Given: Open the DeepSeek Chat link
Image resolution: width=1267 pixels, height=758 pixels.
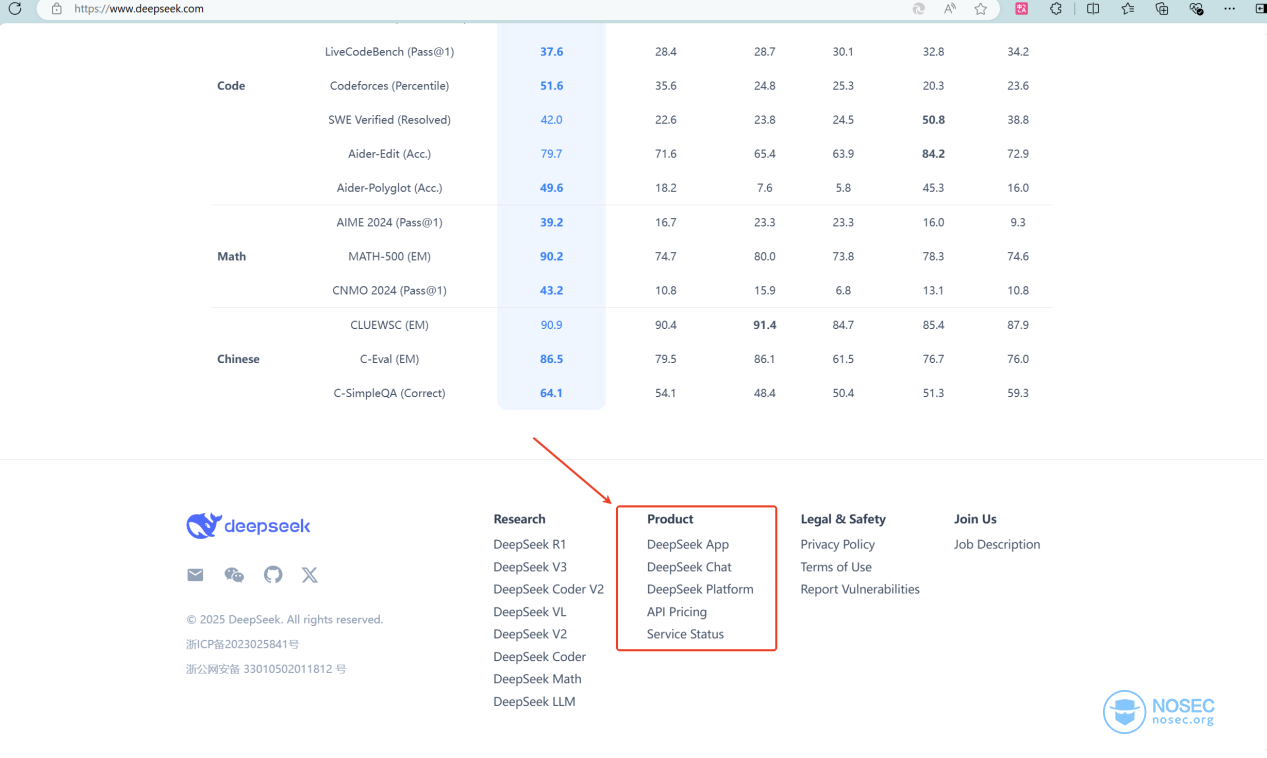Looking at the screenshot, I should [x=689, y=567].
